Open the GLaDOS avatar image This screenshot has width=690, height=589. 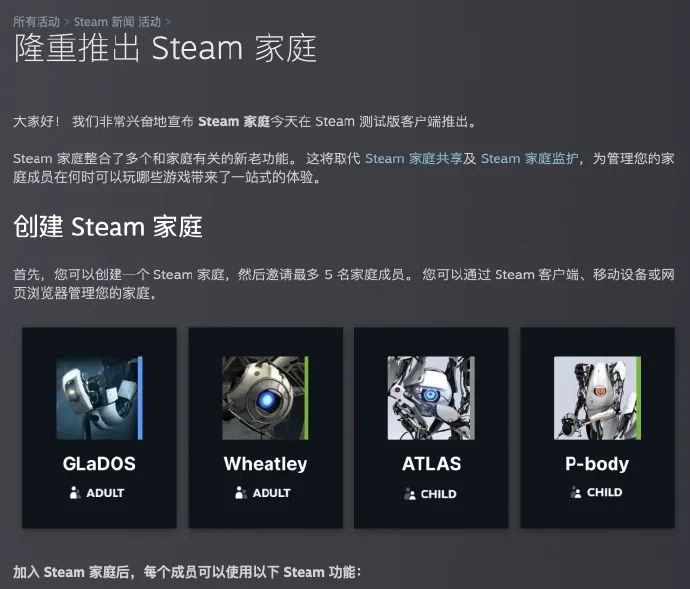(99, 398)
